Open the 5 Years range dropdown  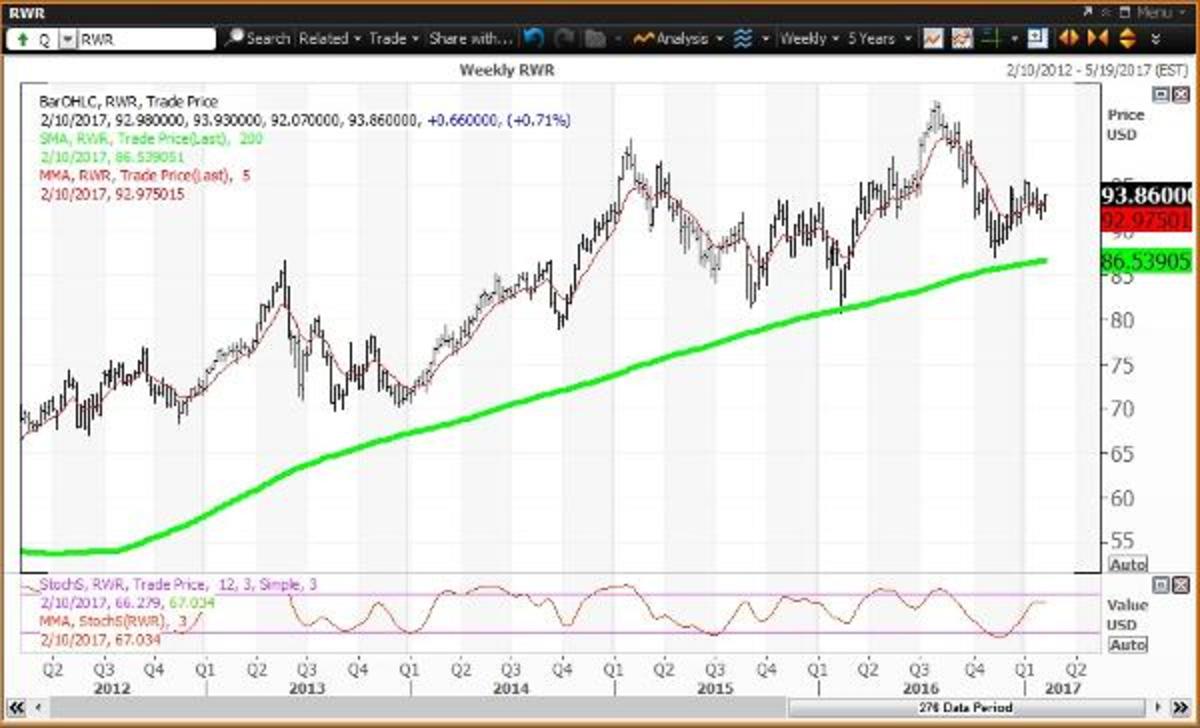[879, 38]
